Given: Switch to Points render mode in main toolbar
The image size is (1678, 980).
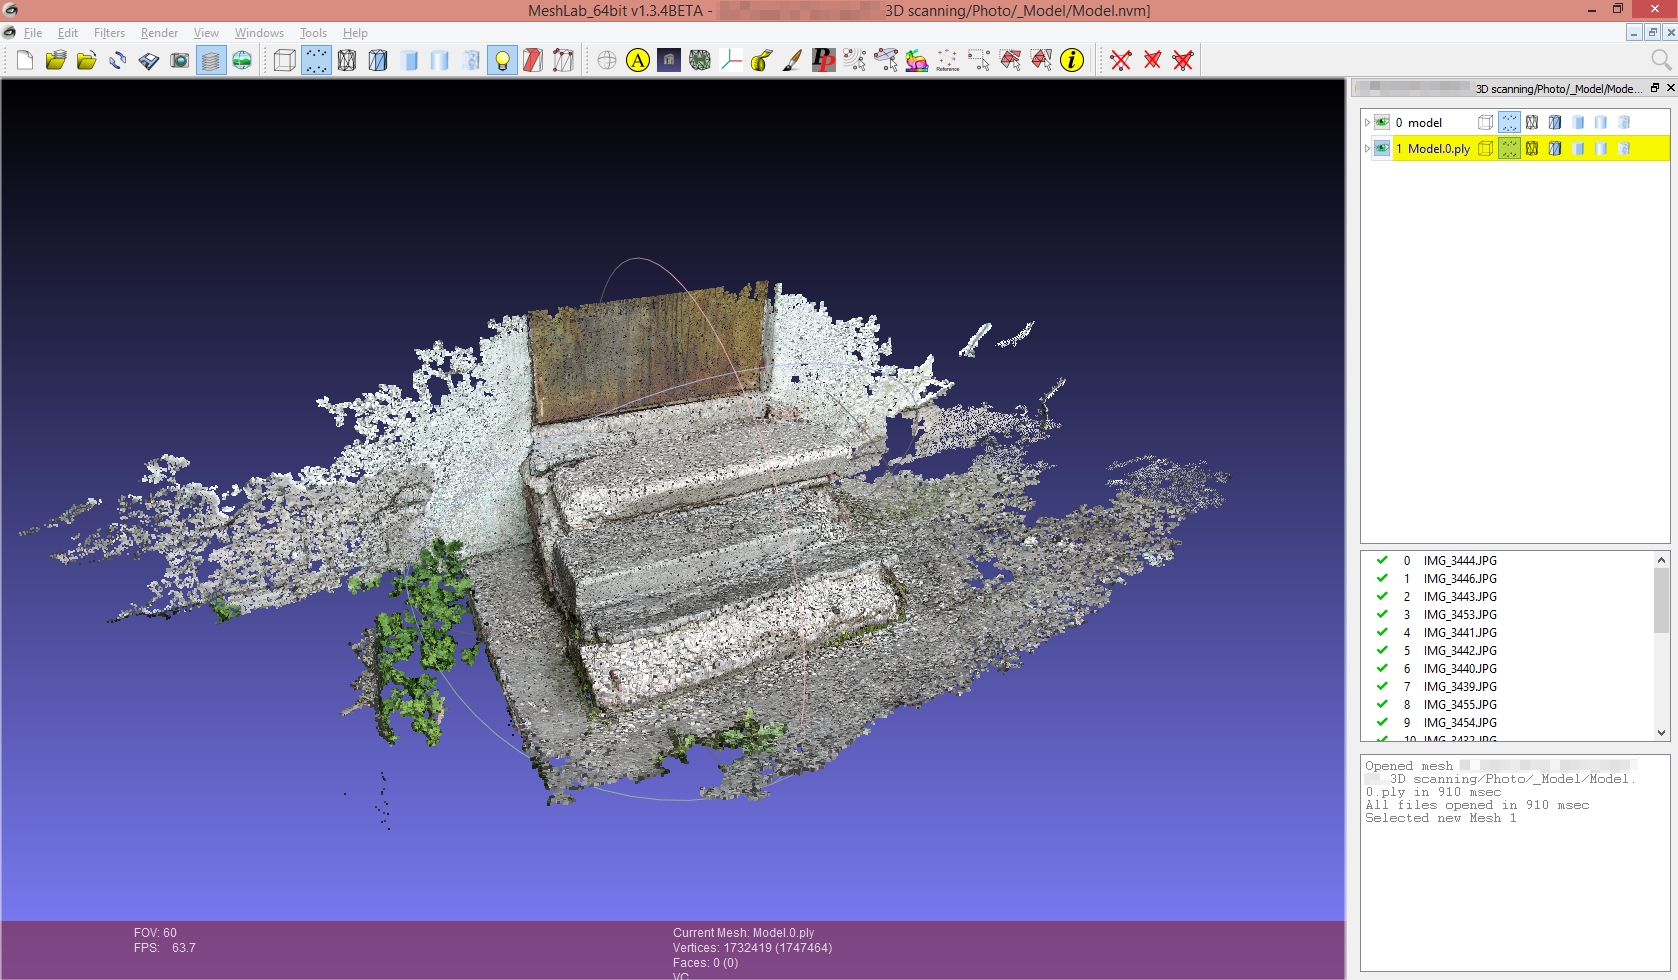Looking at the screenshot, I should coord(316,61).
